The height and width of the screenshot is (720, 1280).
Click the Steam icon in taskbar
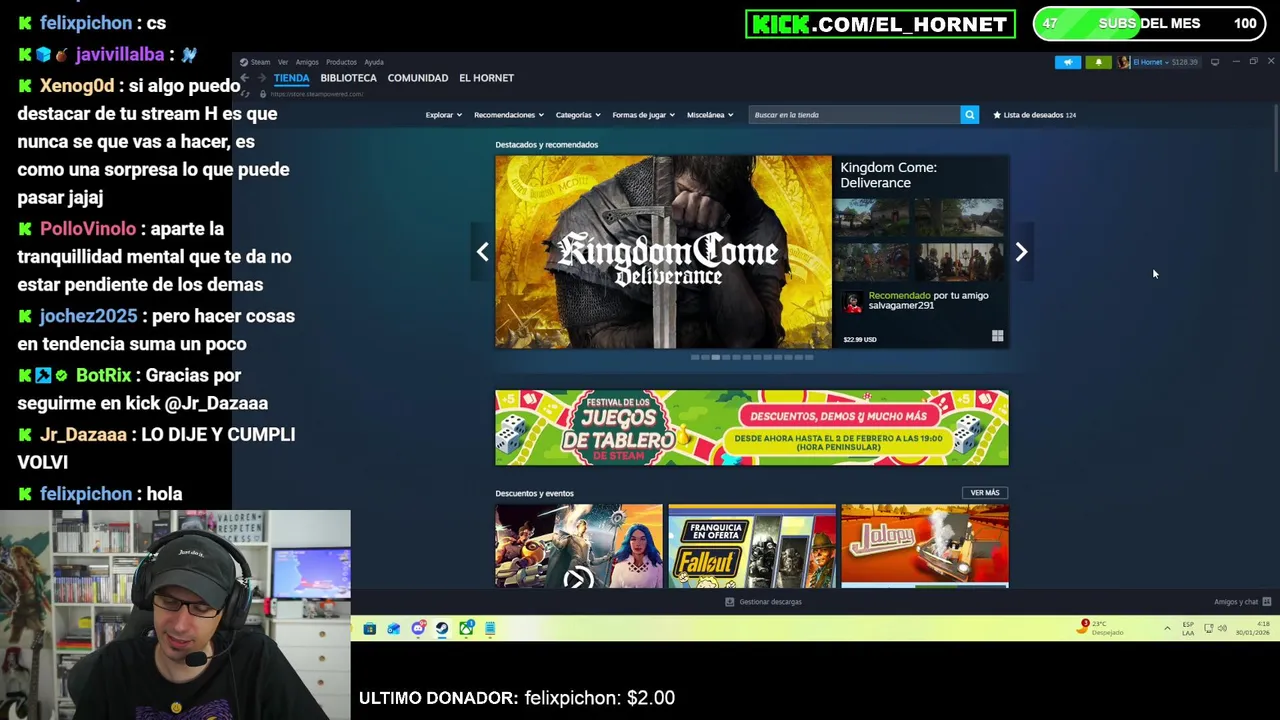(x=442, y=628)
